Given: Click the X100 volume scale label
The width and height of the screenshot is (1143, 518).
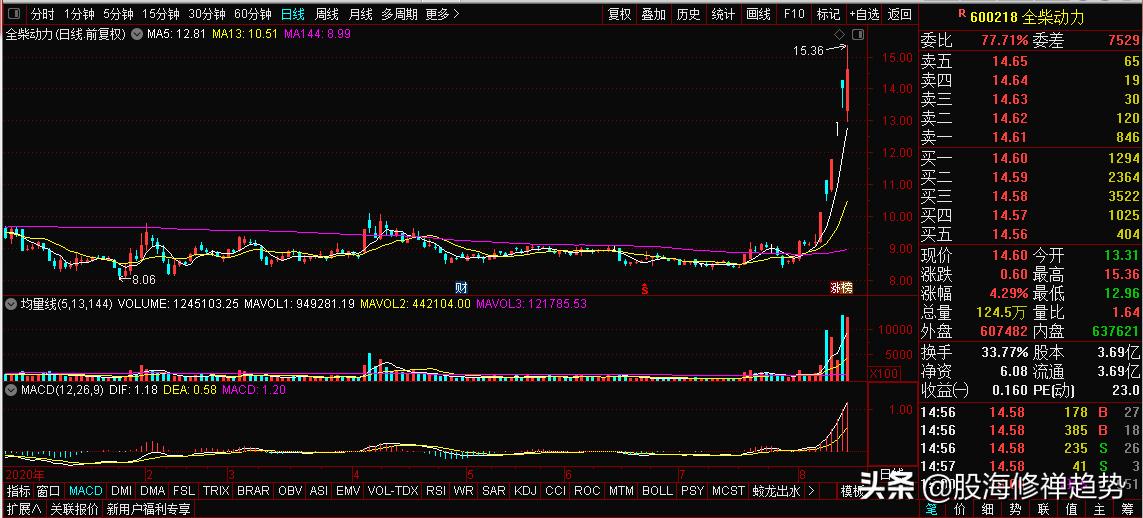Looking at the screenshot, I should coord(883,373).
